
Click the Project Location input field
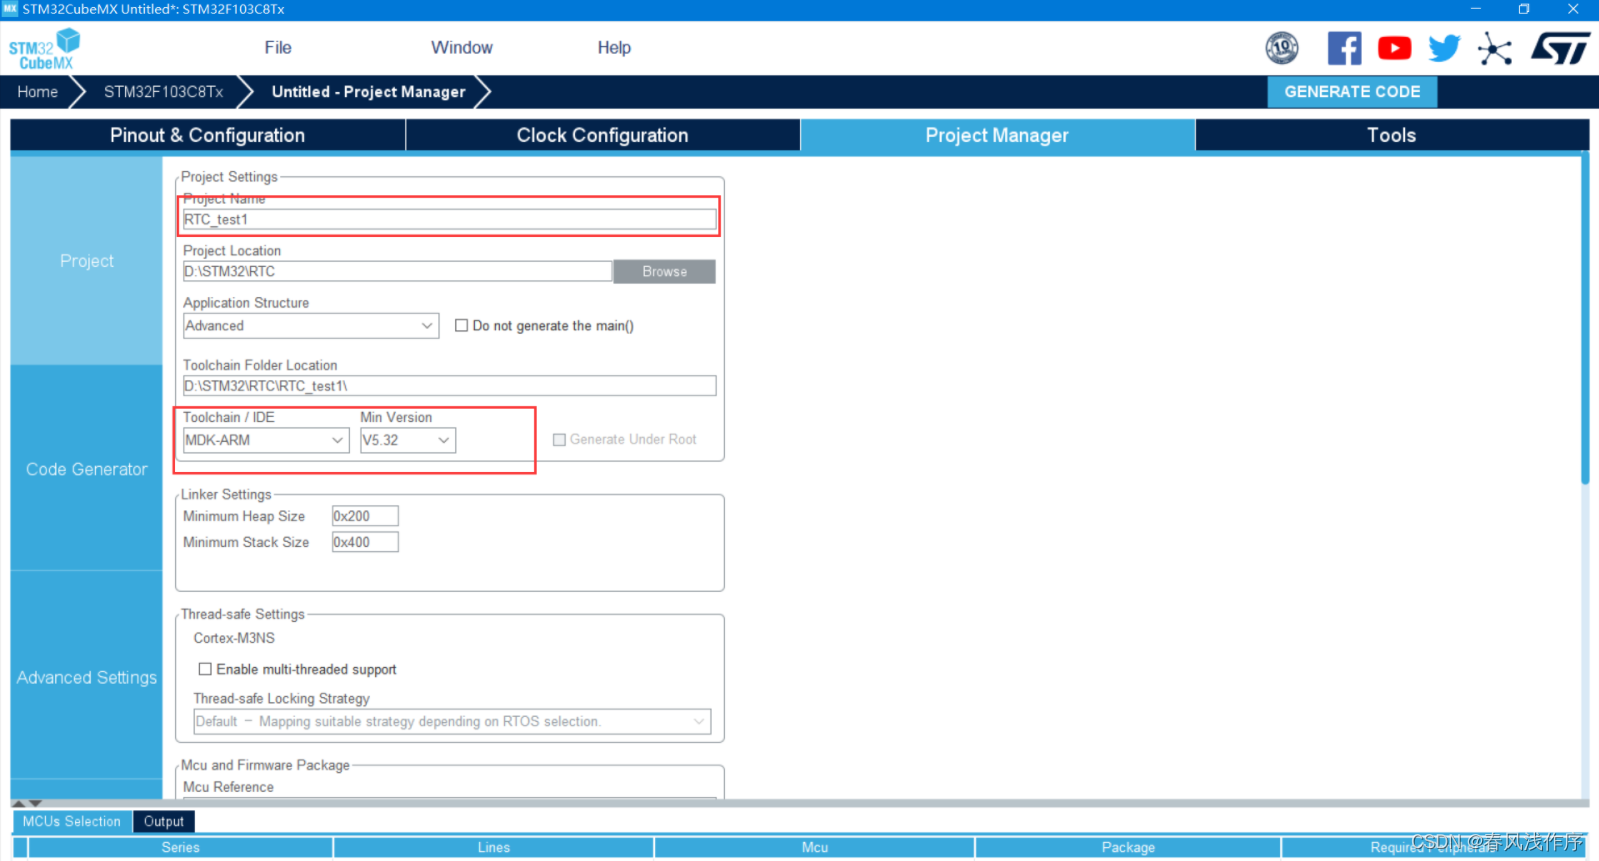click(x=397, y=271)
